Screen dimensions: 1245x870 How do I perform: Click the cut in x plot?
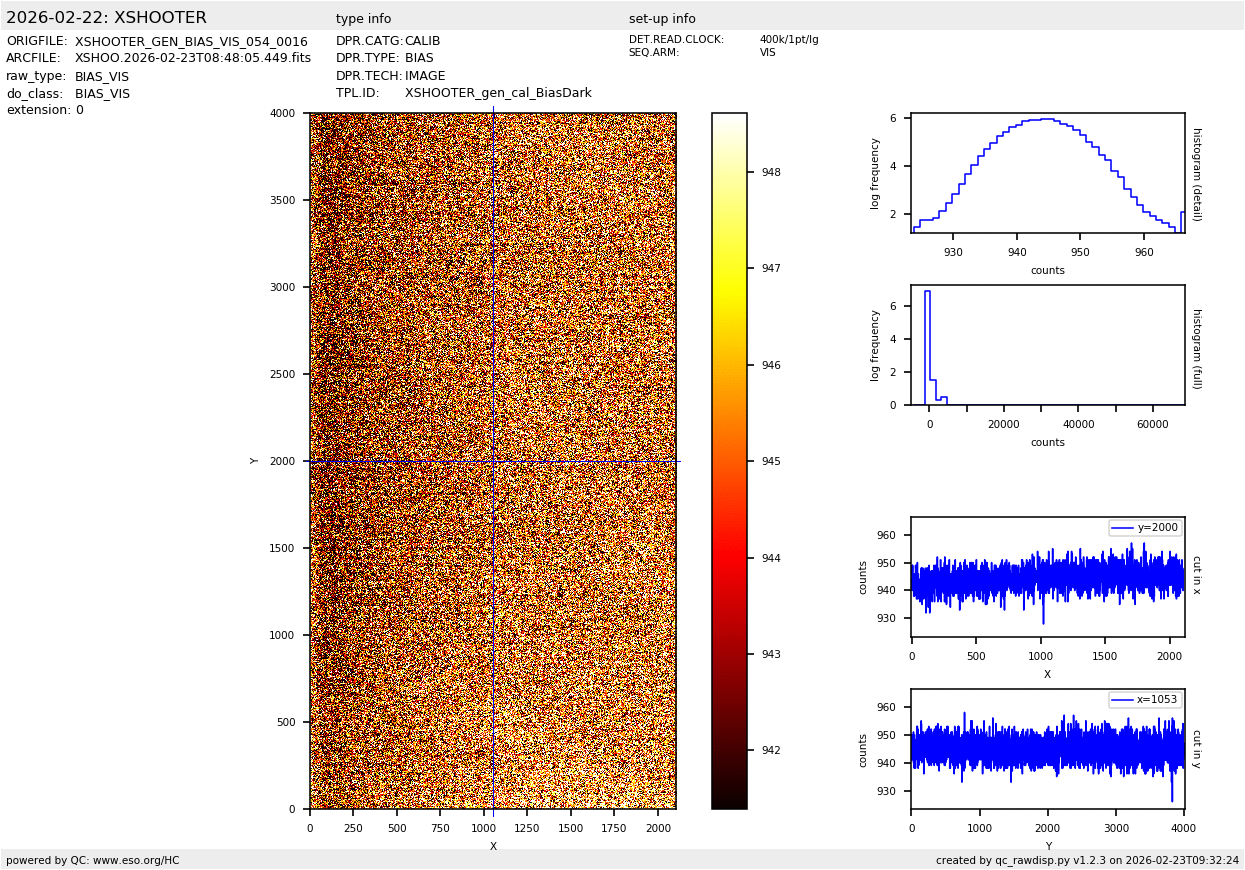[x=1047, y=577]
